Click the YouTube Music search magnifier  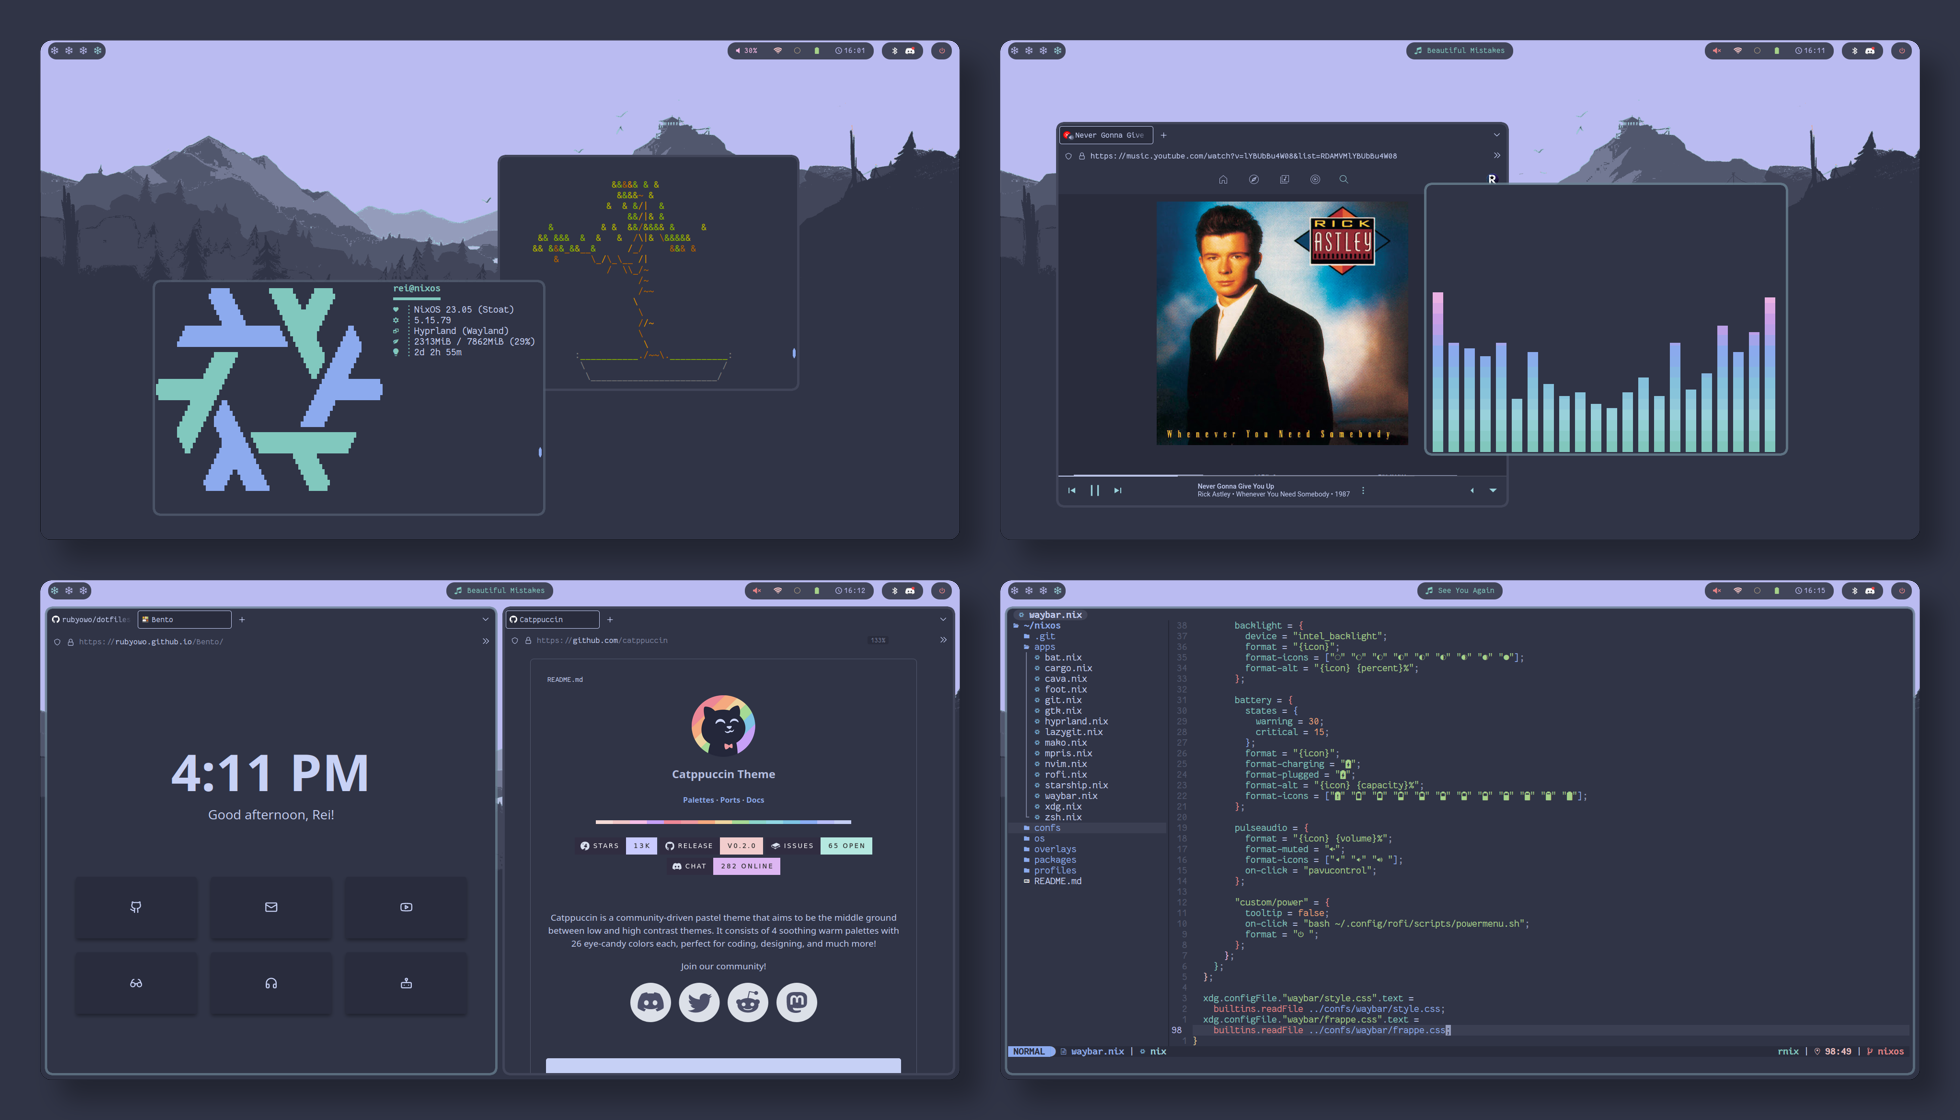1344,180
